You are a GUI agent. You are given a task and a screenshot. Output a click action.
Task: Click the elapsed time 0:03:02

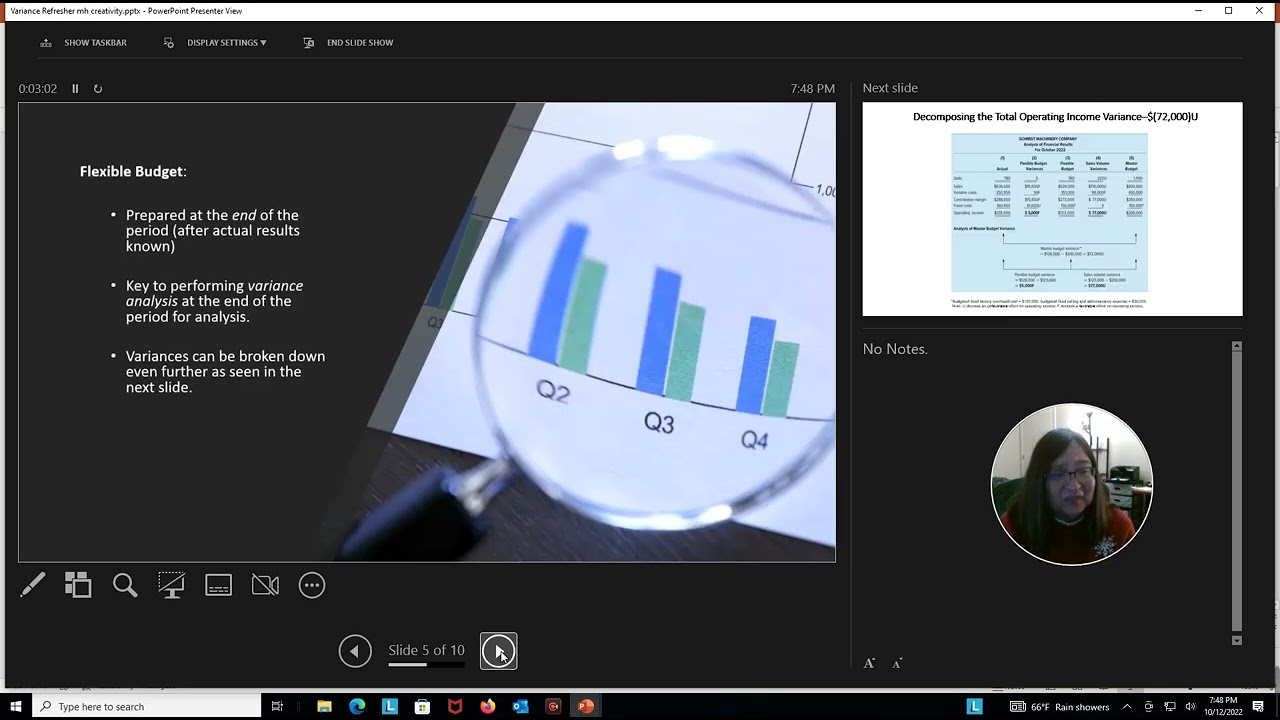point(38,89)
